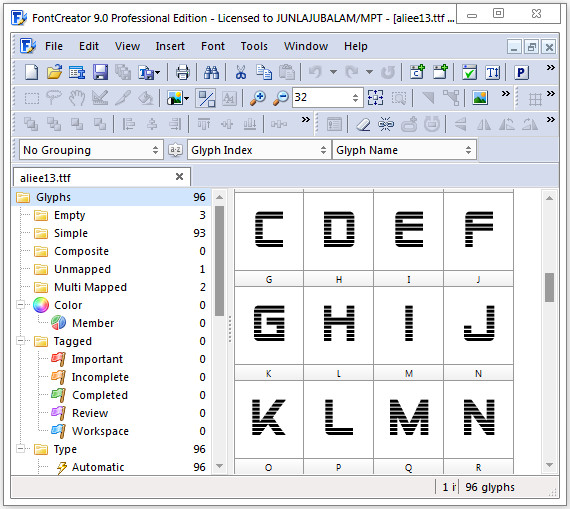
Task: Click the Validate font checkmark icon
Action: (469, 72)
